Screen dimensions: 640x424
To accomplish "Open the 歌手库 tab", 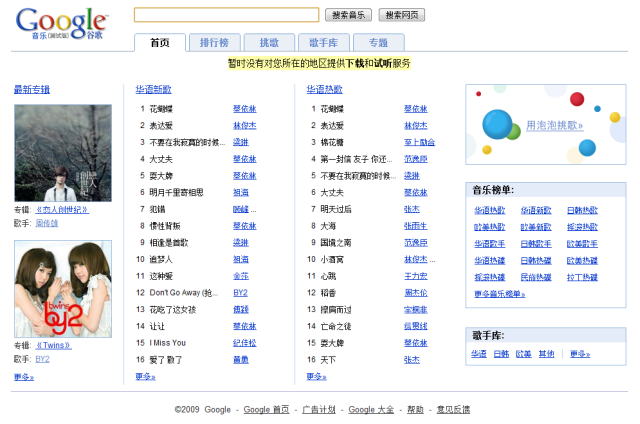I will [324, 42].
